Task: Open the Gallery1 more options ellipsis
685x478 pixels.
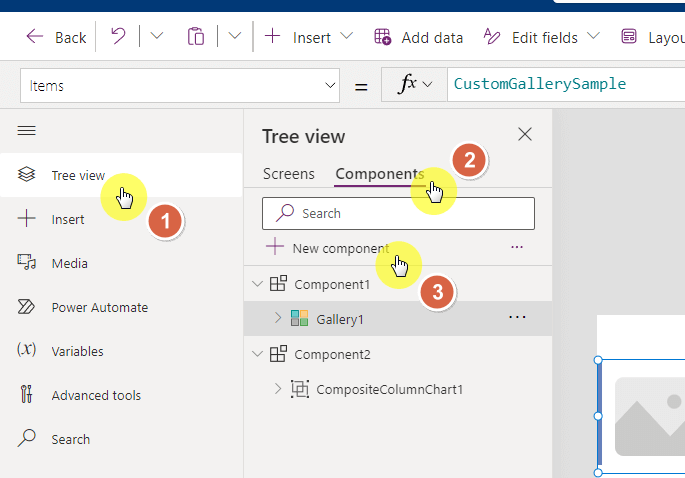Action: pyautogui.click(x=517, y=317)
